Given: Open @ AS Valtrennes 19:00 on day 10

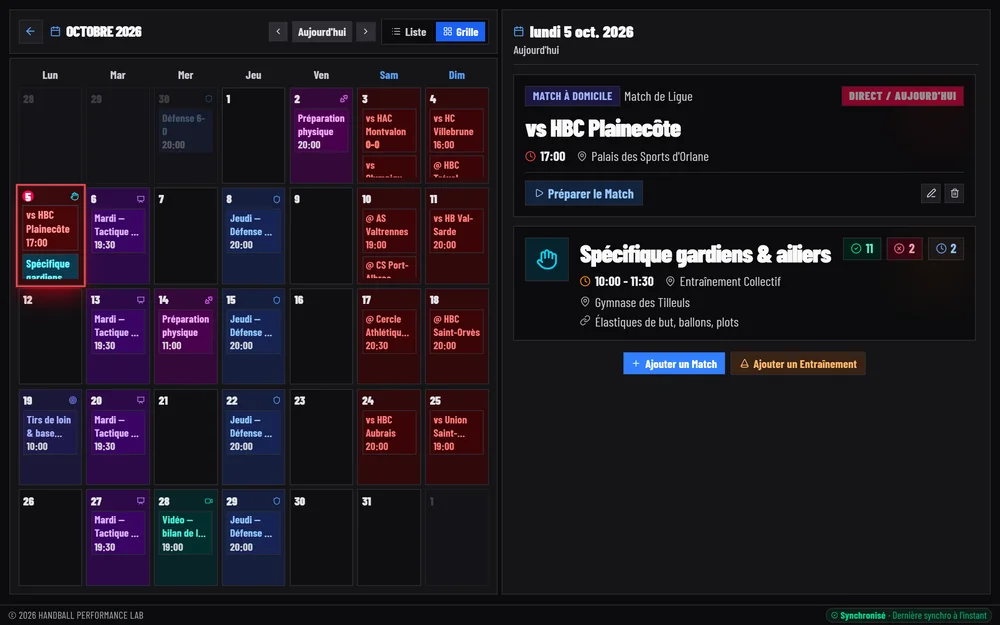Looking at the screenshot, I should click(x=388, y=232).
